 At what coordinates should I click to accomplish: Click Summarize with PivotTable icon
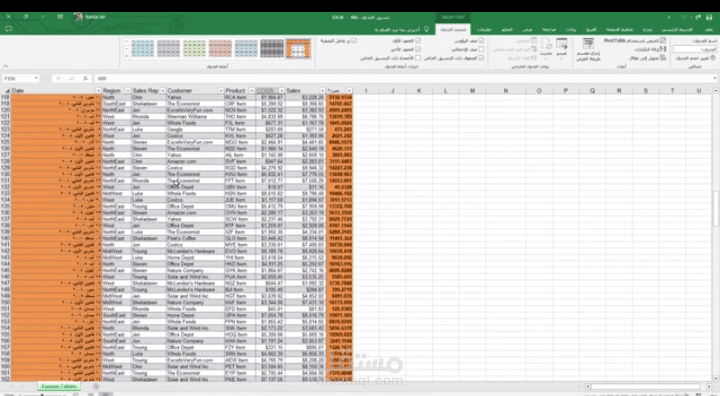(663, 41)
